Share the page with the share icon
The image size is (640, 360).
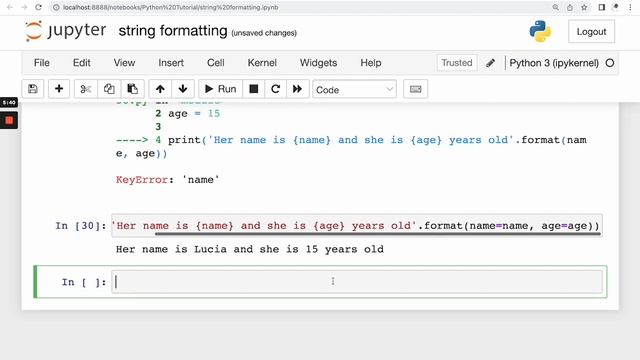click(x=570, y=7)
